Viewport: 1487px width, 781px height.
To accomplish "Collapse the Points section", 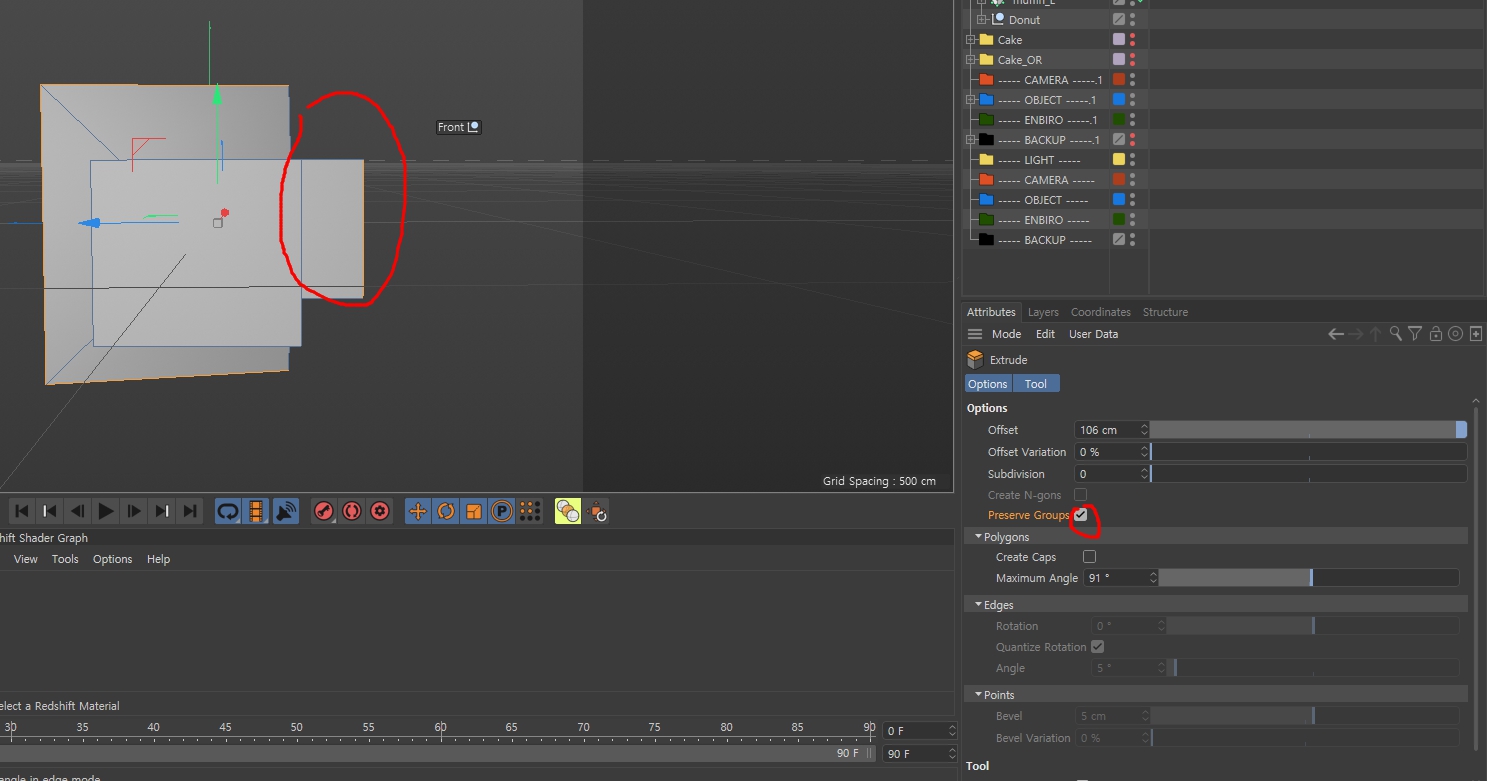I will tap(978, 695).
